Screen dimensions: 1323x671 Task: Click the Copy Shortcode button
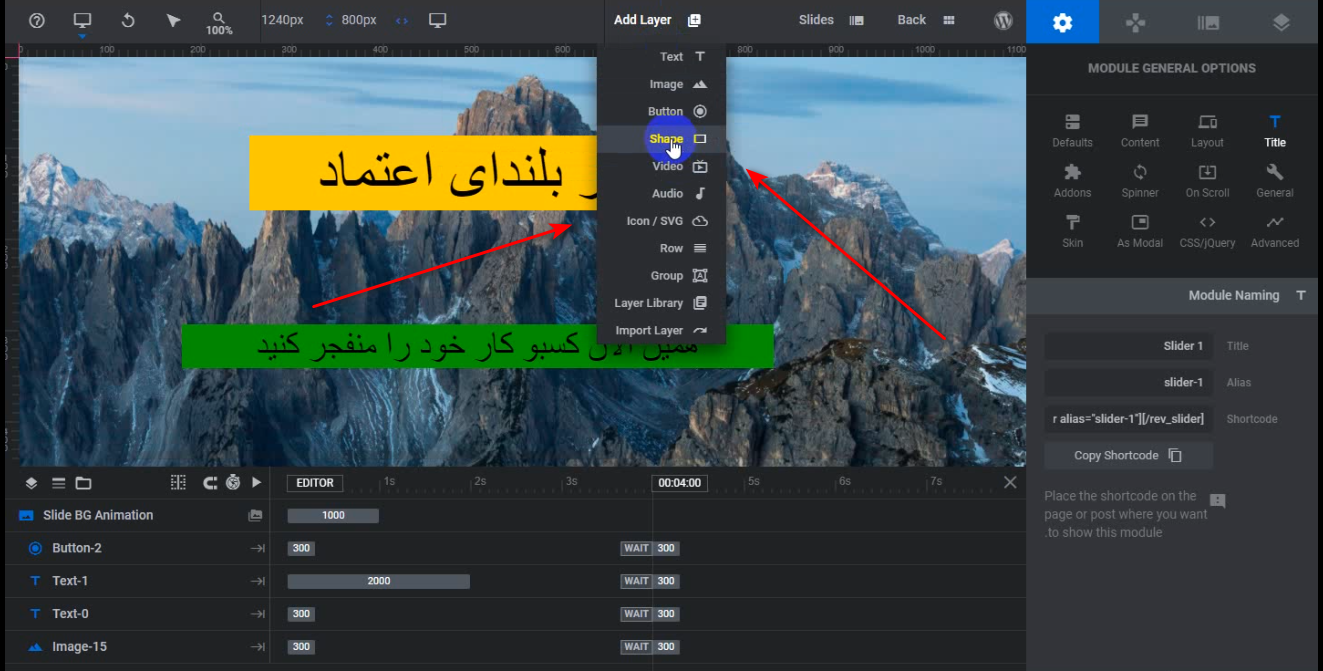coord(1129,455)
